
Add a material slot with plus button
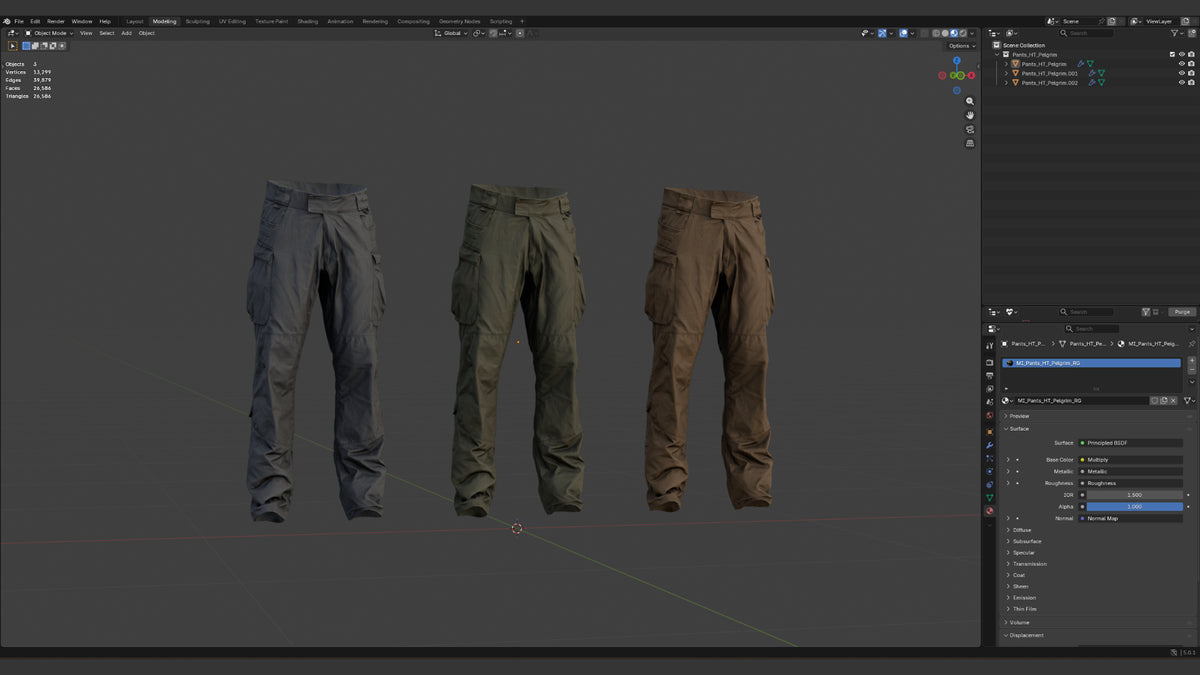point(1191,362)
